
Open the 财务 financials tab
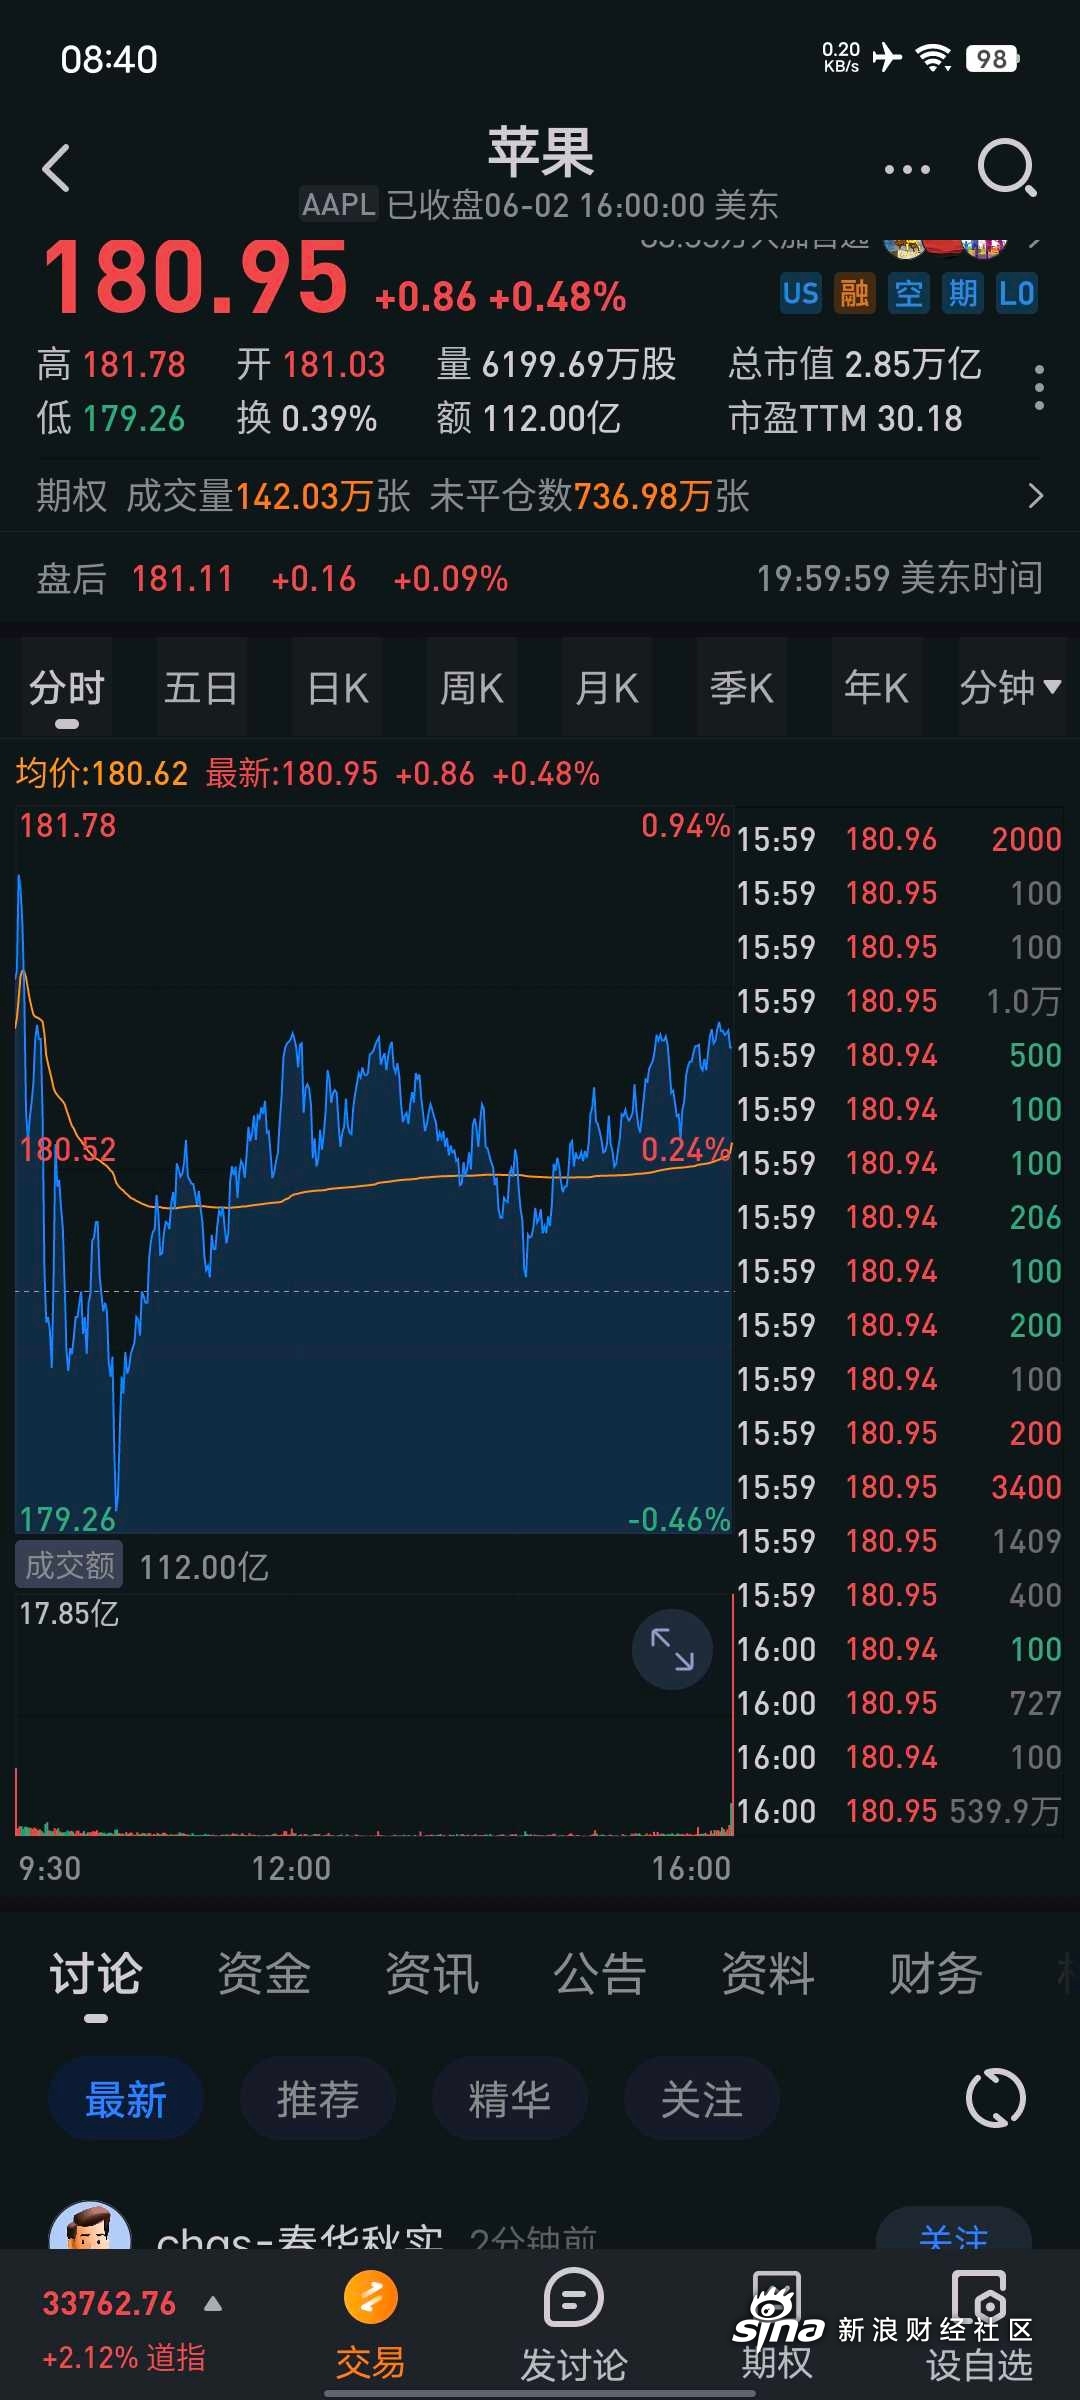[936, 1976]
